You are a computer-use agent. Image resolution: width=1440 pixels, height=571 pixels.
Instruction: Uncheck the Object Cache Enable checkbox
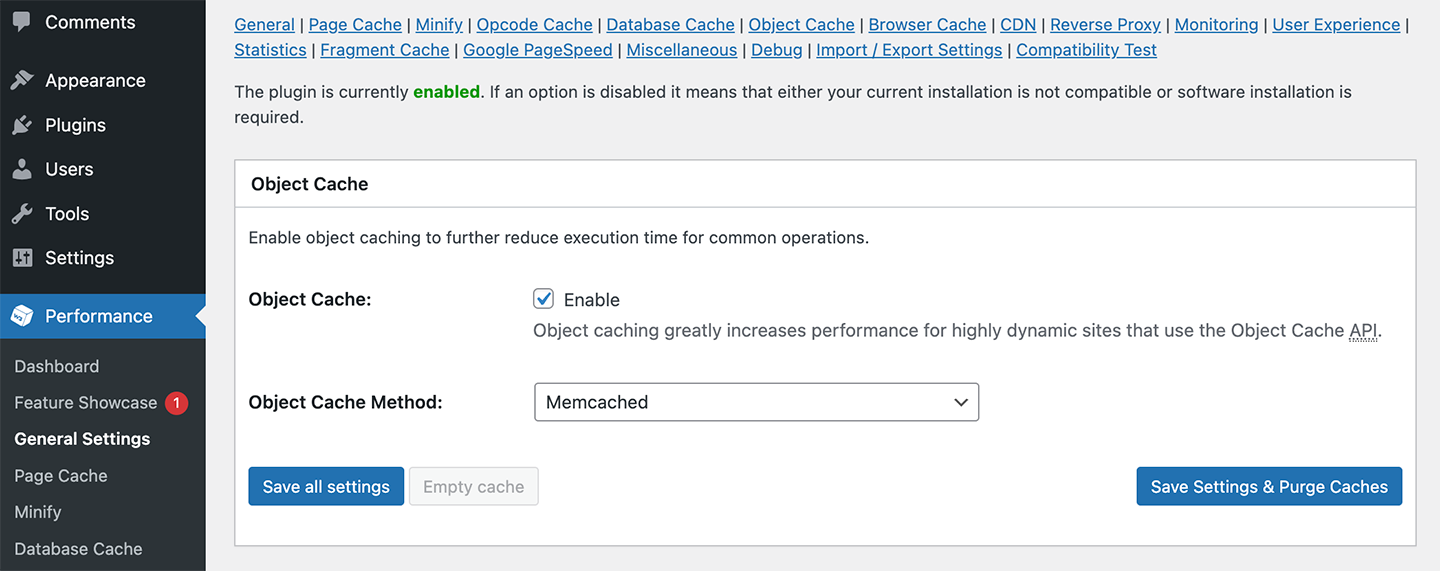tap(544, 299)
